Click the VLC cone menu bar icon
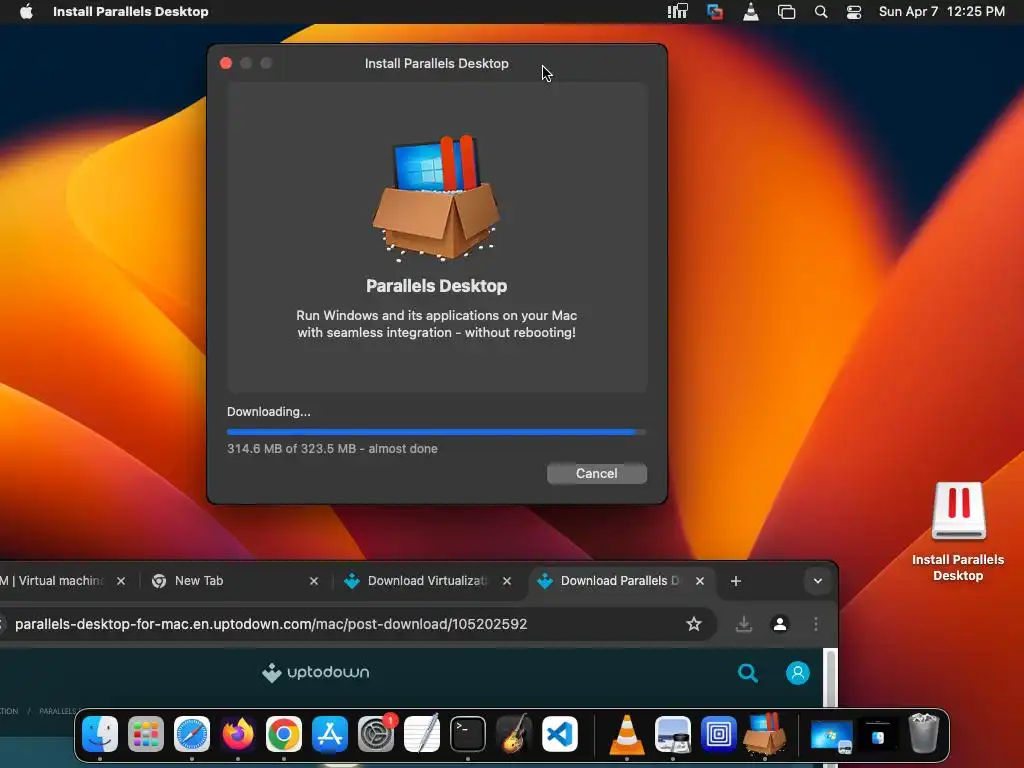Viewport: 1024px width, 768px height. point(751,11)
